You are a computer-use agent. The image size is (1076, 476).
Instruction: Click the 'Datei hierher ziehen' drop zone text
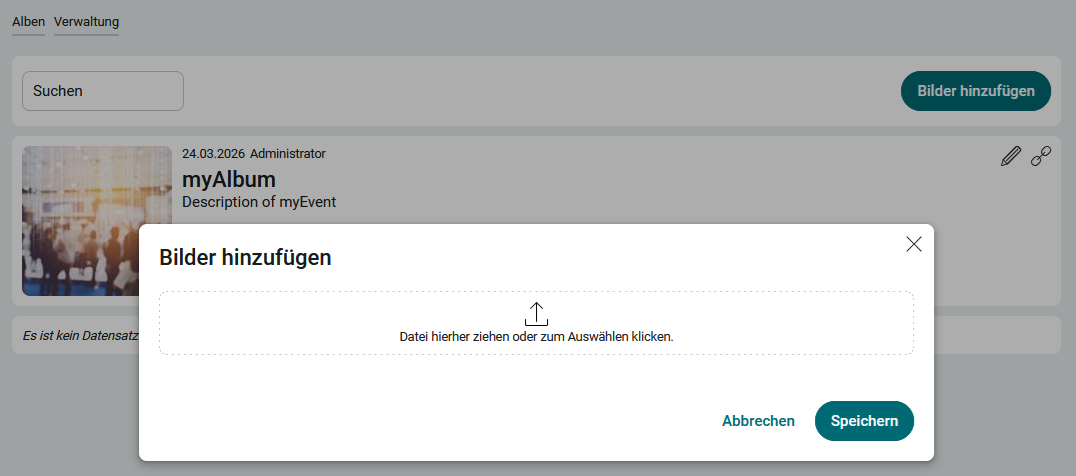pos(536,337)
